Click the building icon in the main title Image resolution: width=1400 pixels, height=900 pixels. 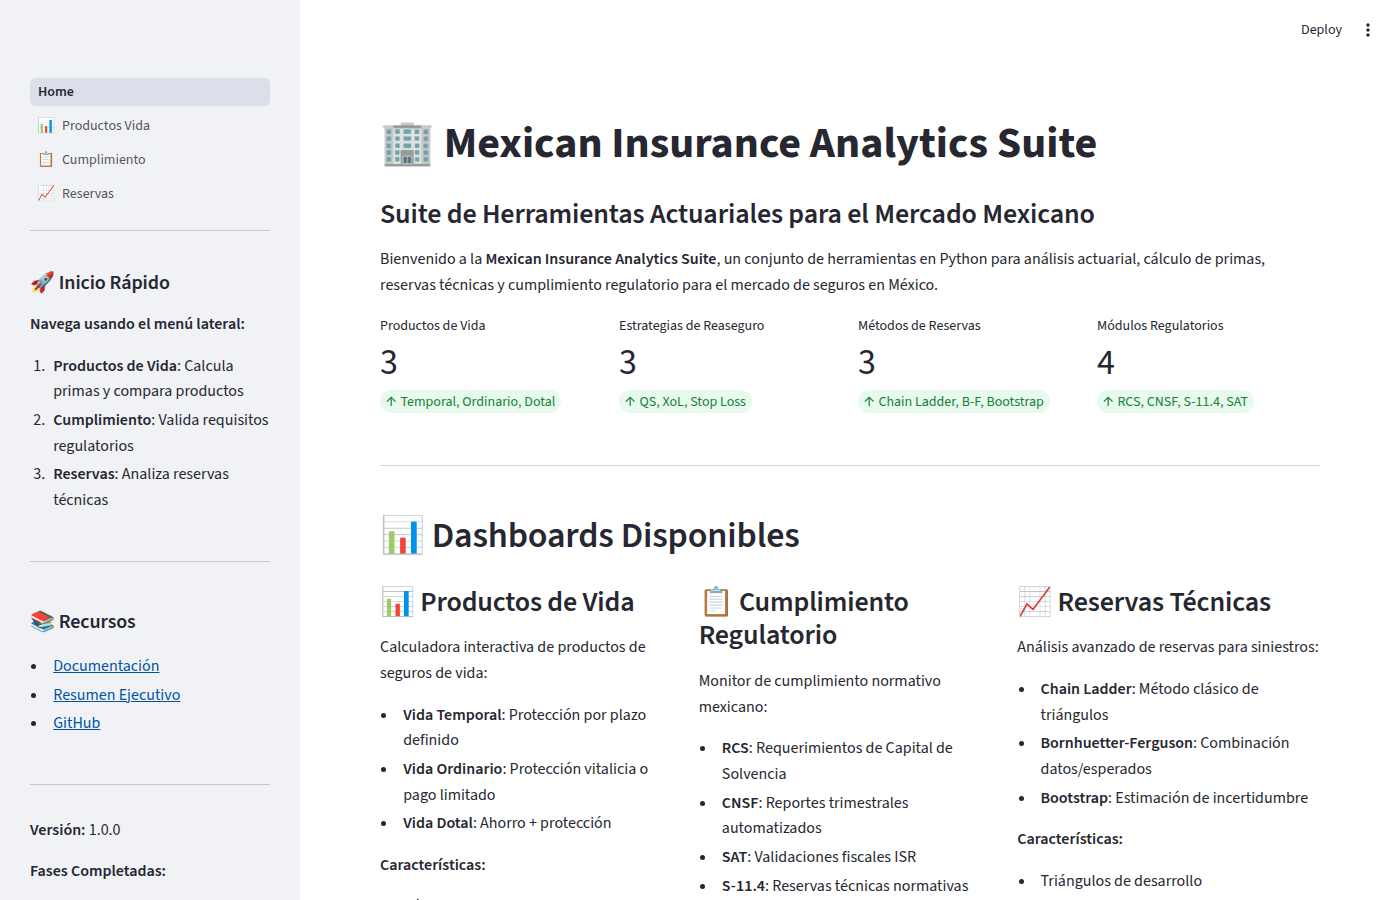(x=405, y=143)
